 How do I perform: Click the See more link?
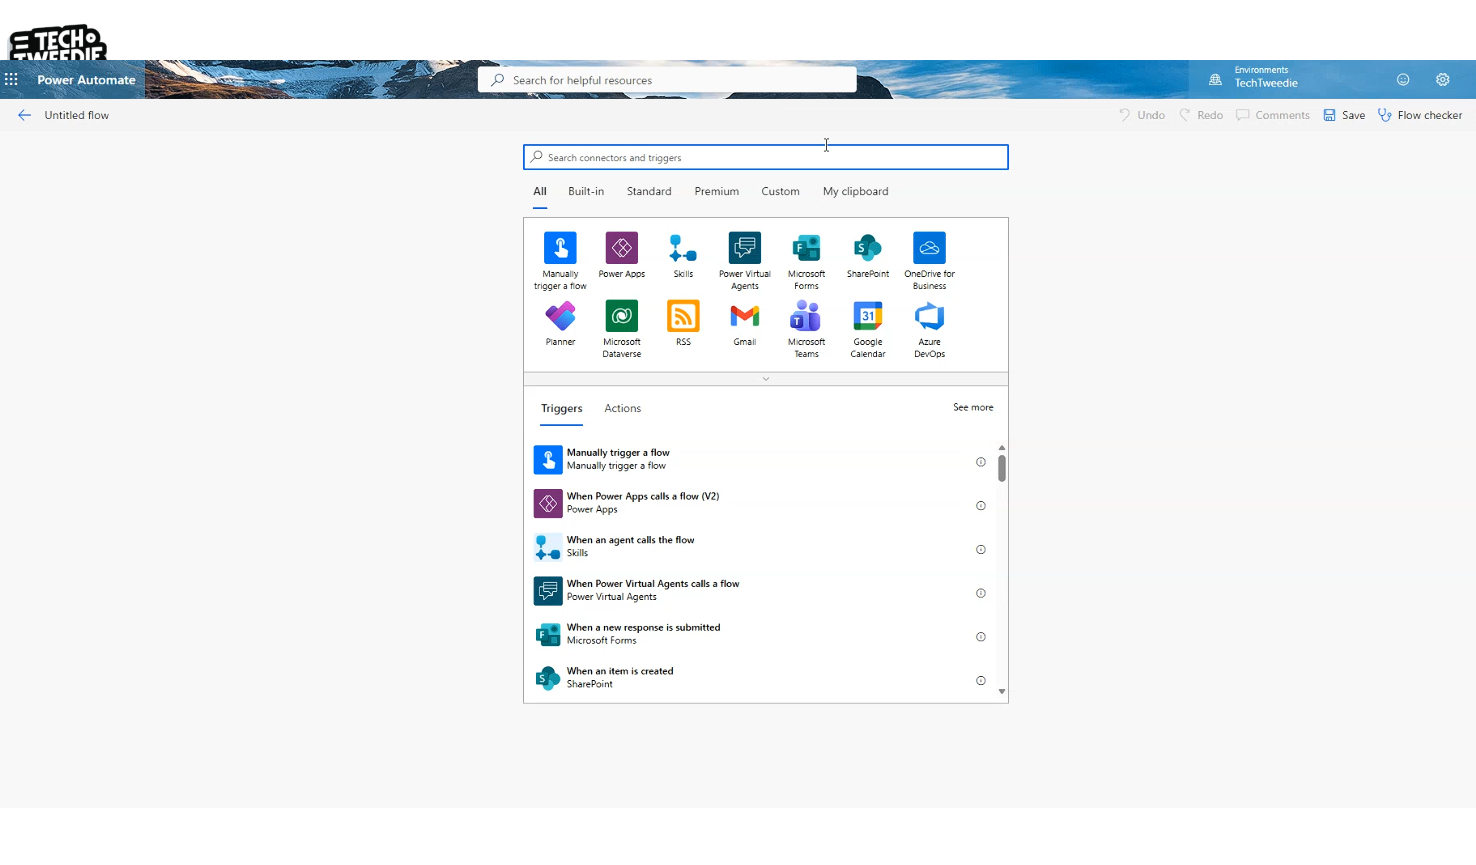(x=972, y=408)
